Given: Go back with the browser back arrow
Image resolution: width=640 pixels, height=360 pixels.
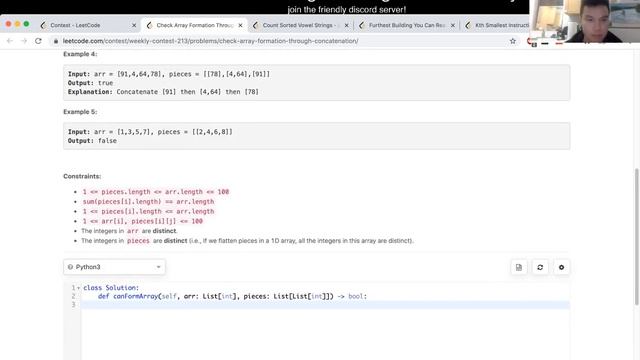Looking at the screenshot, I should [x=10, y=41].
